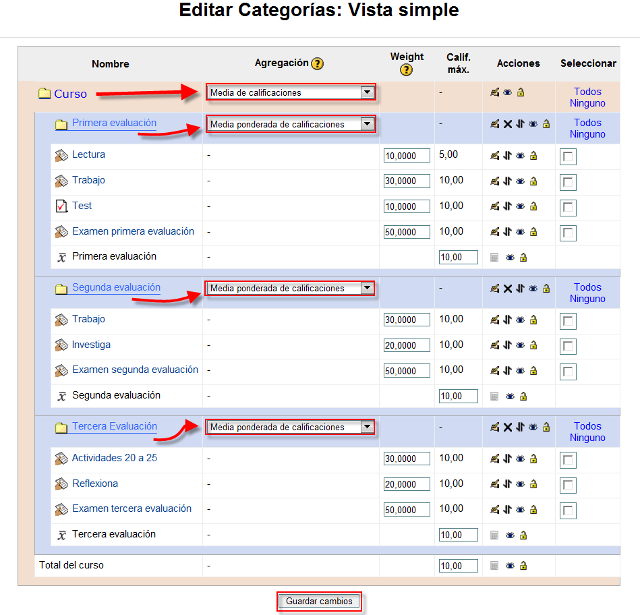The height and width of the screenshot is (615, 640).
Task: Click edit icon in Curso row
Action: pyautogui.click(x=494, y=93)
